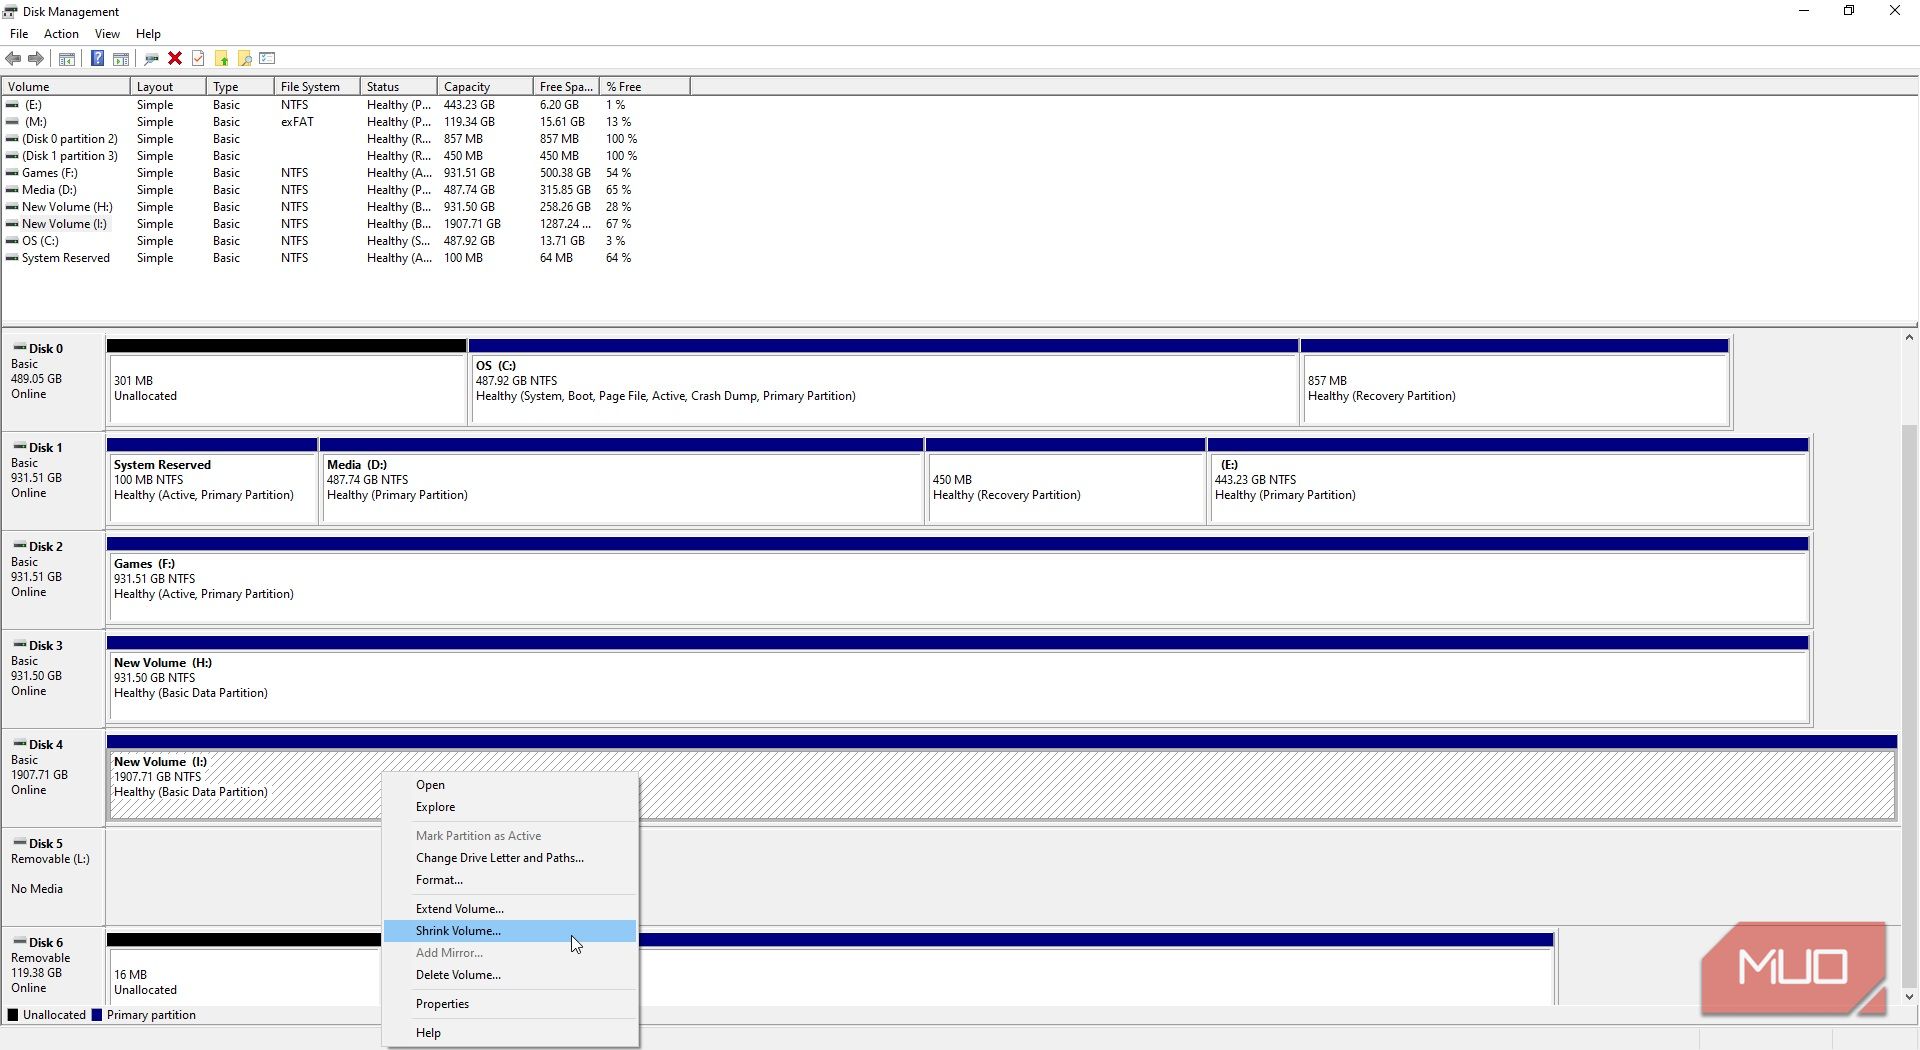
Task: Choose Open from the context menu
Action: pyautogui.click(x=510, y=785)
